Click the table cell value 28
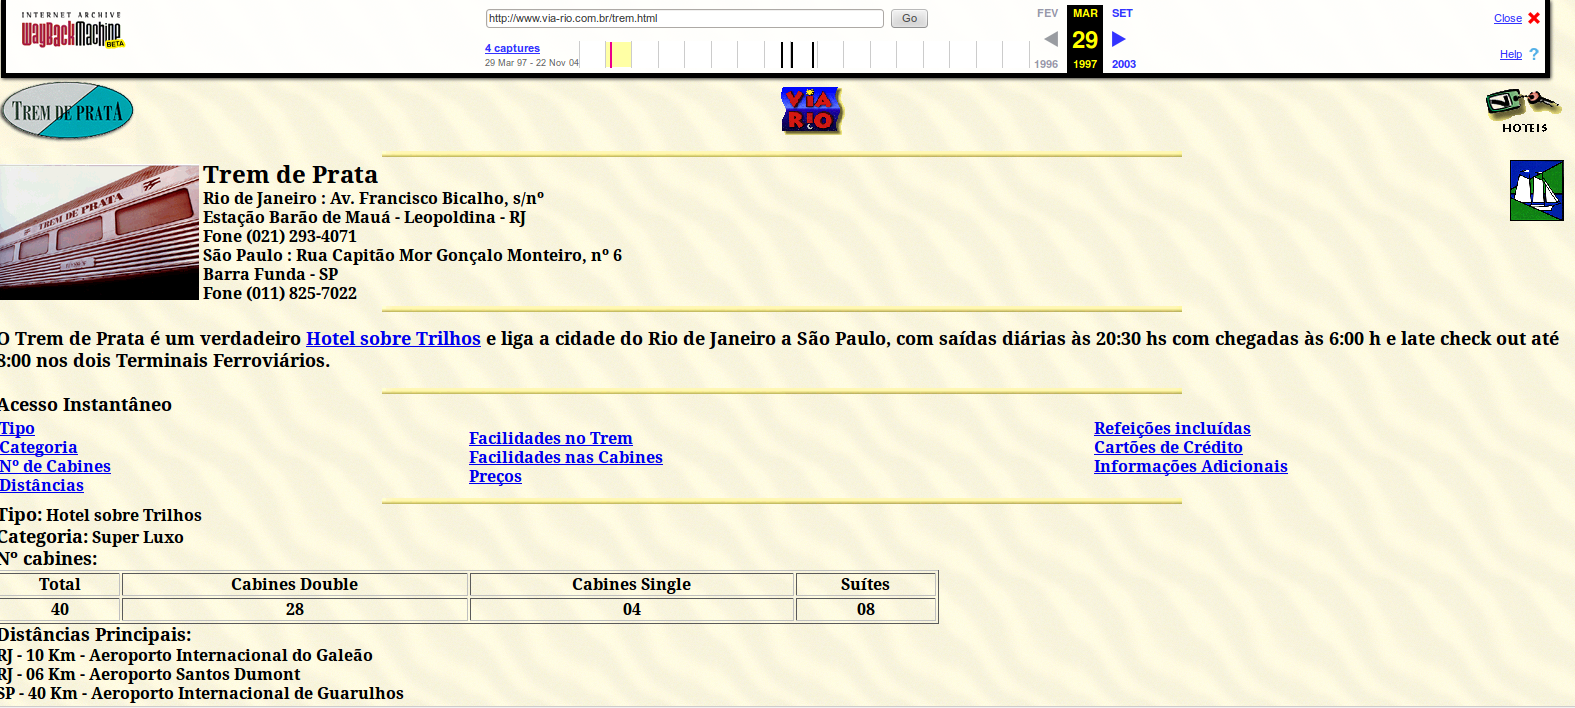Viewport: 1575px width, 708px height. [x=295, y=609]
